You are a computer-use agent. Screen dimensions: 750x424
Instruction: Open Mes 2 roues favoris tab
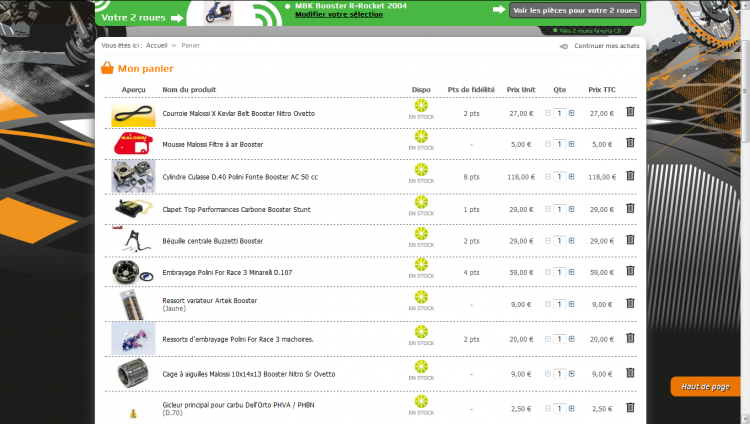click(587, 31)
